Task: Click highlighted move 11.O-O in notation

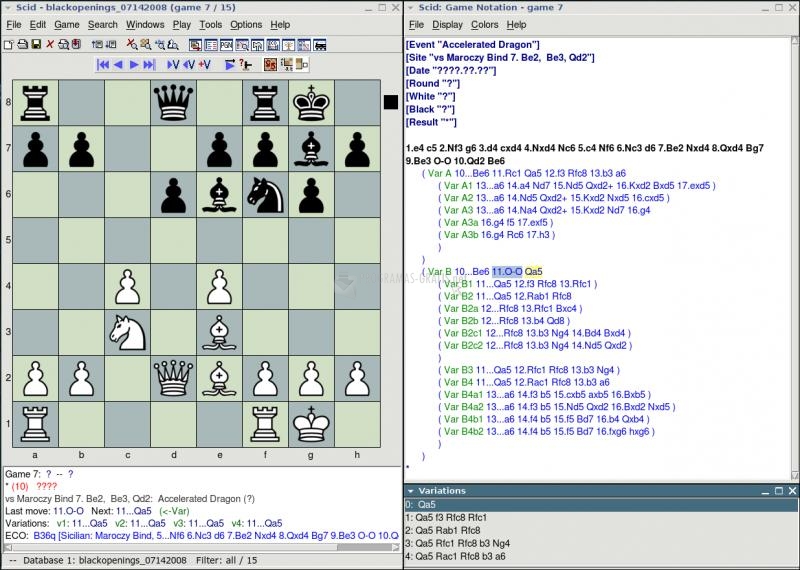Action: coord(507,271)
